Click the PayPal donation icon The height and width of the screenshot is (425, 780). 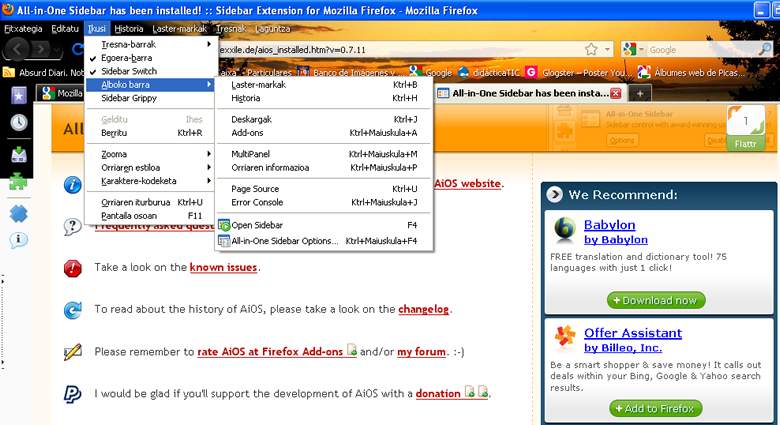pyautogui.click(x=73, y=394)
